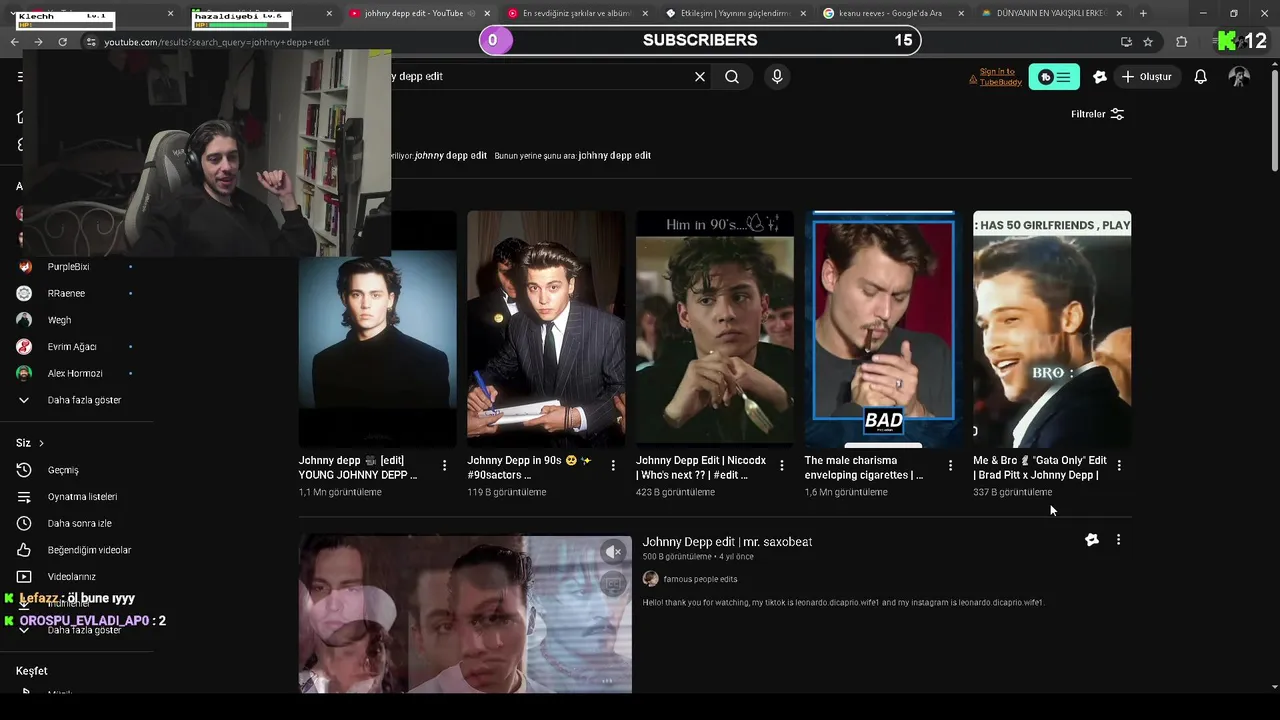Click the YouTube search input field

pos(540,77)
